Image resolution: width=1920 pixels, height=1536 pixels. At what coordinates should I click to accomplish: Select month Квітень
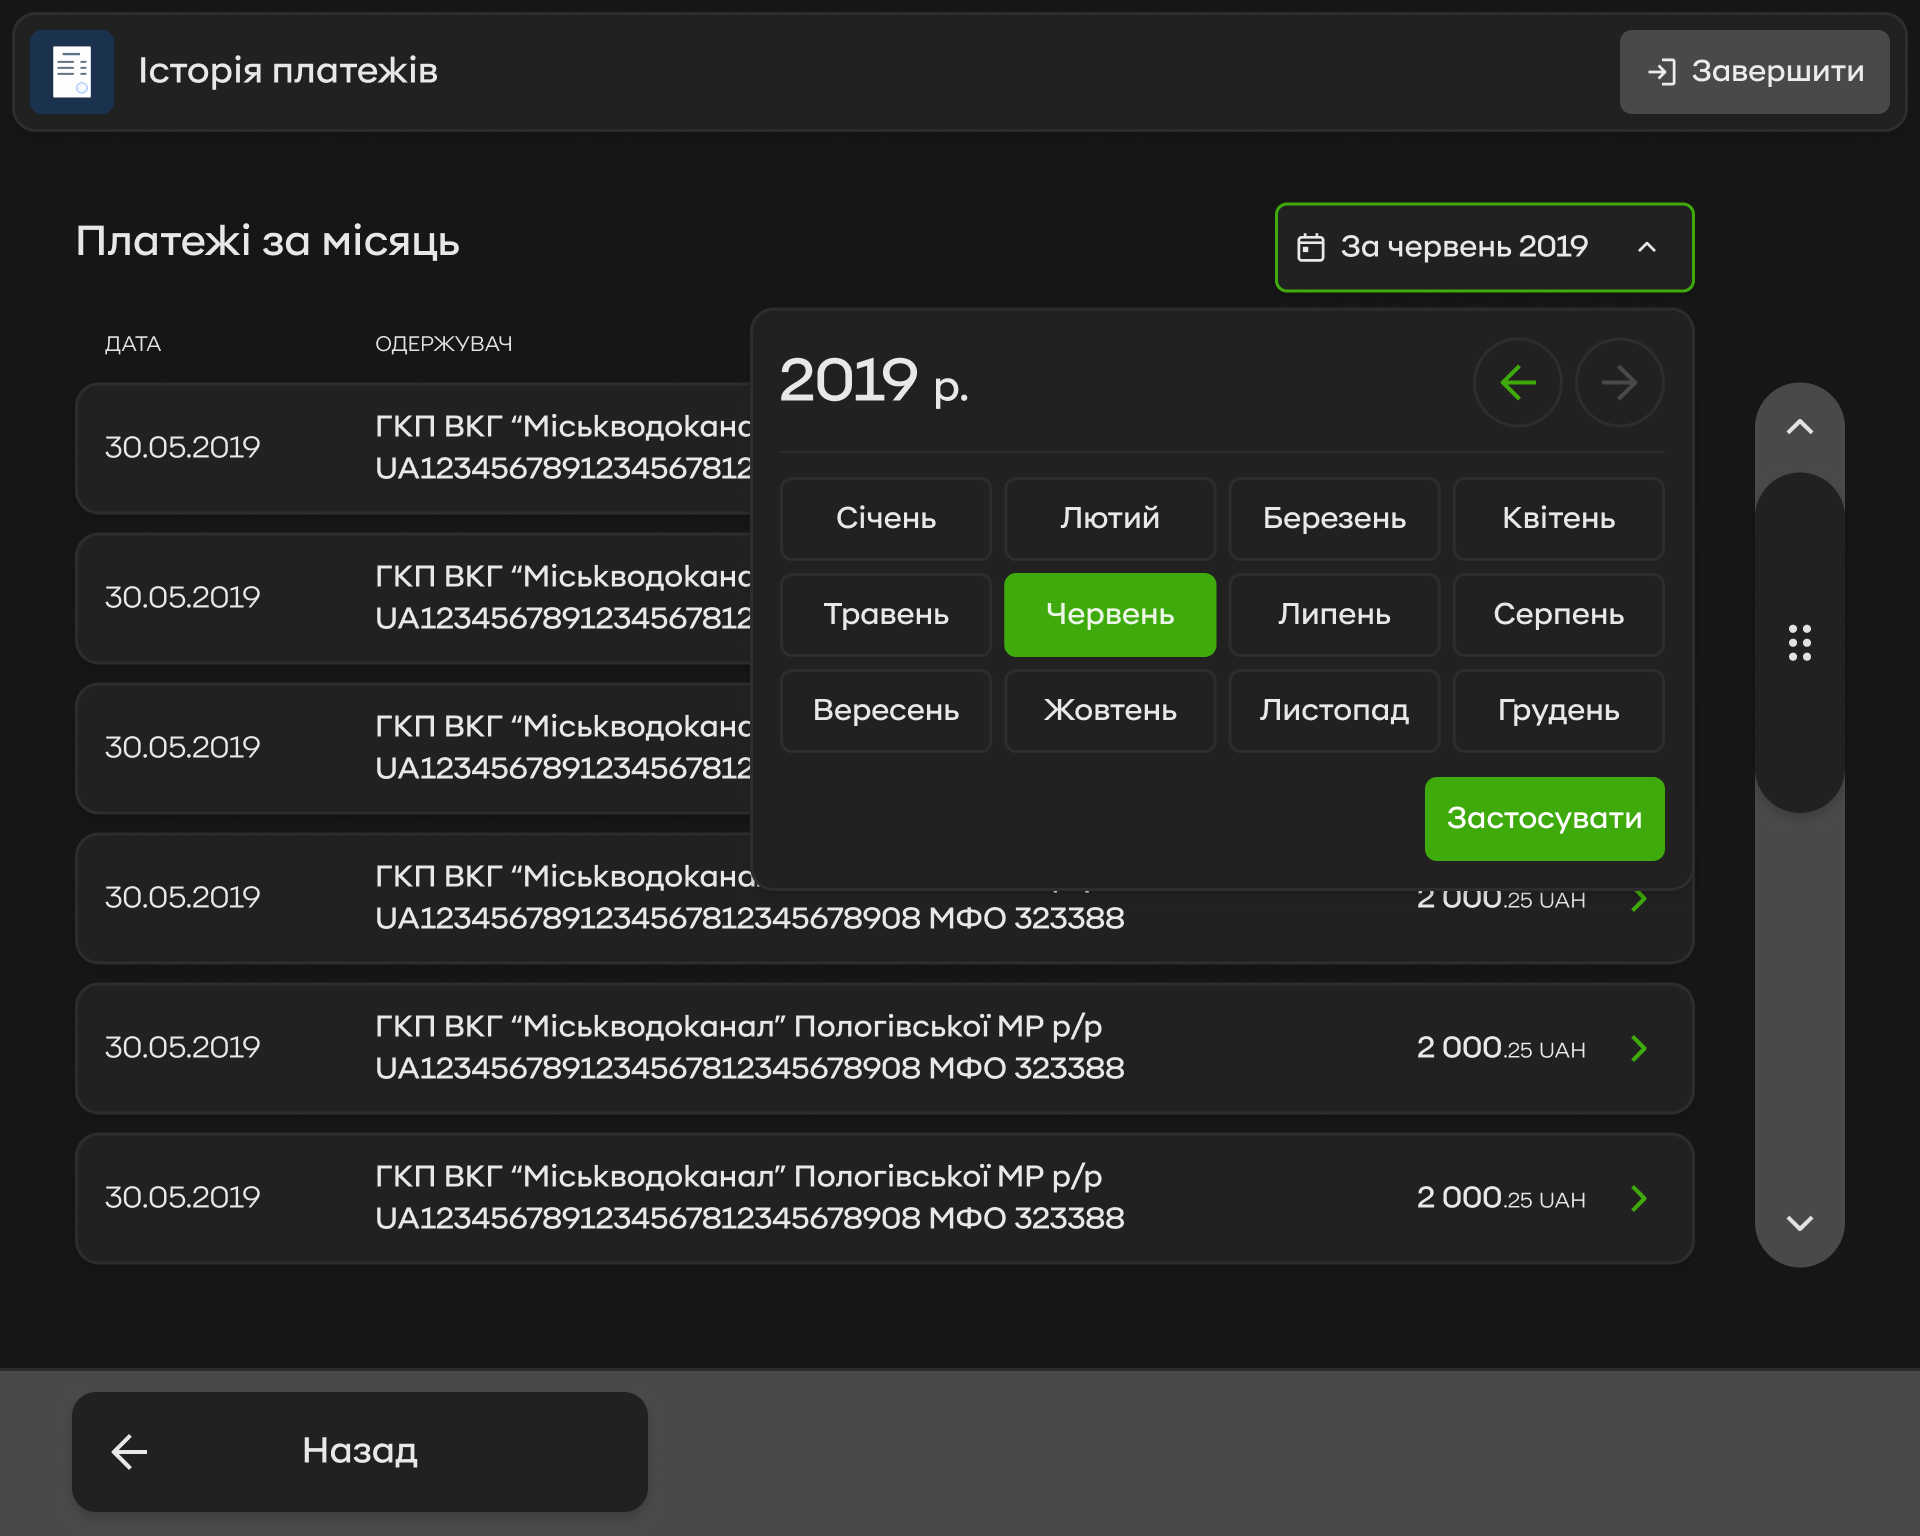coord(1558,518)
